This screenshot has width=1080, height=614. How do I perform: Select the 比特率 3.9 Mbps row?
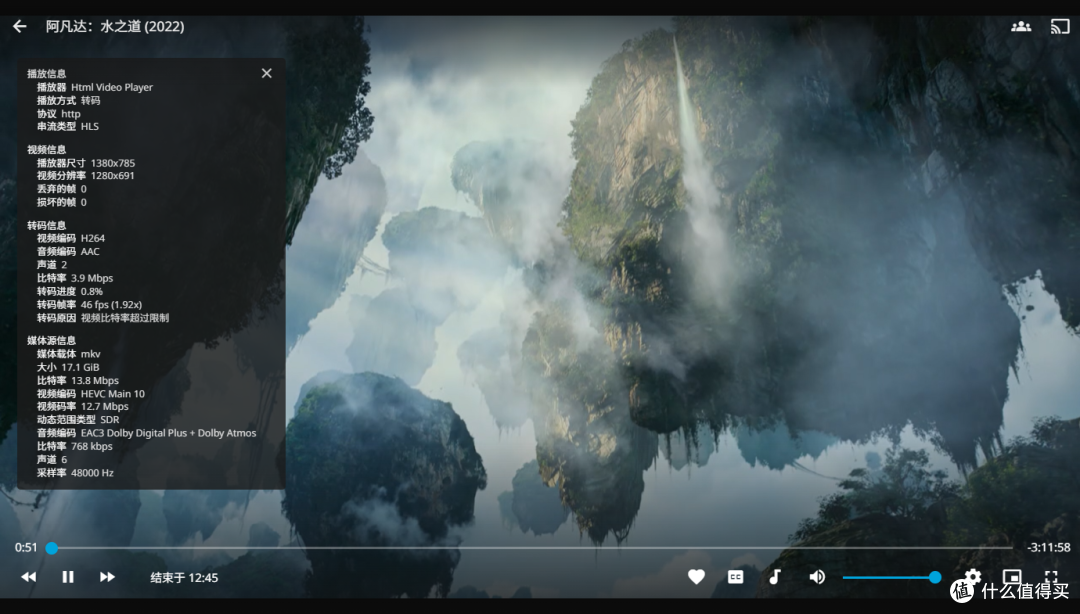[75, 278]
